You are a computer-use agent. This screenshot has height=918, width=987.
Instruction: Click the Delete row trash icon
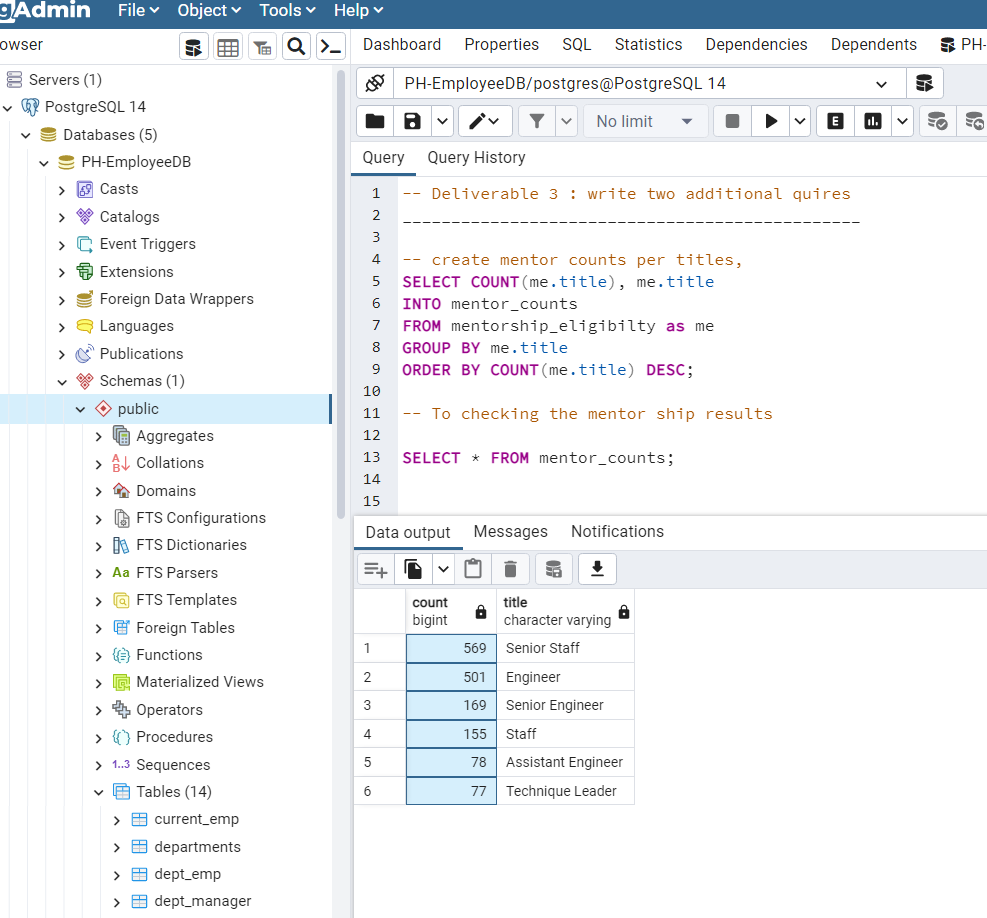coord(510,569)
